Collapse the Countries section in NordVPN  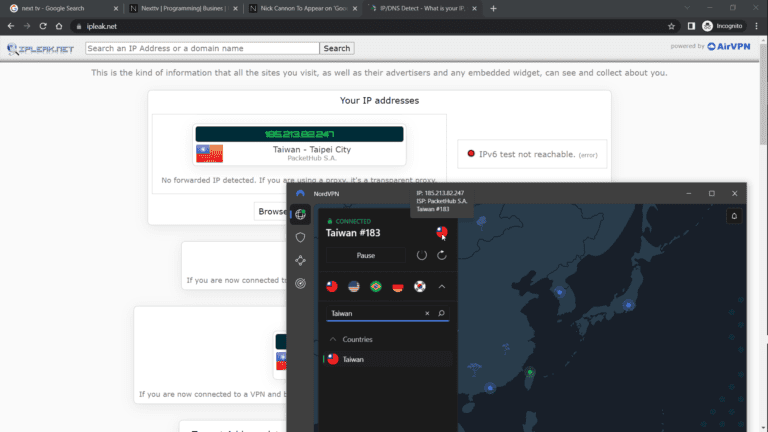(333, 339)
